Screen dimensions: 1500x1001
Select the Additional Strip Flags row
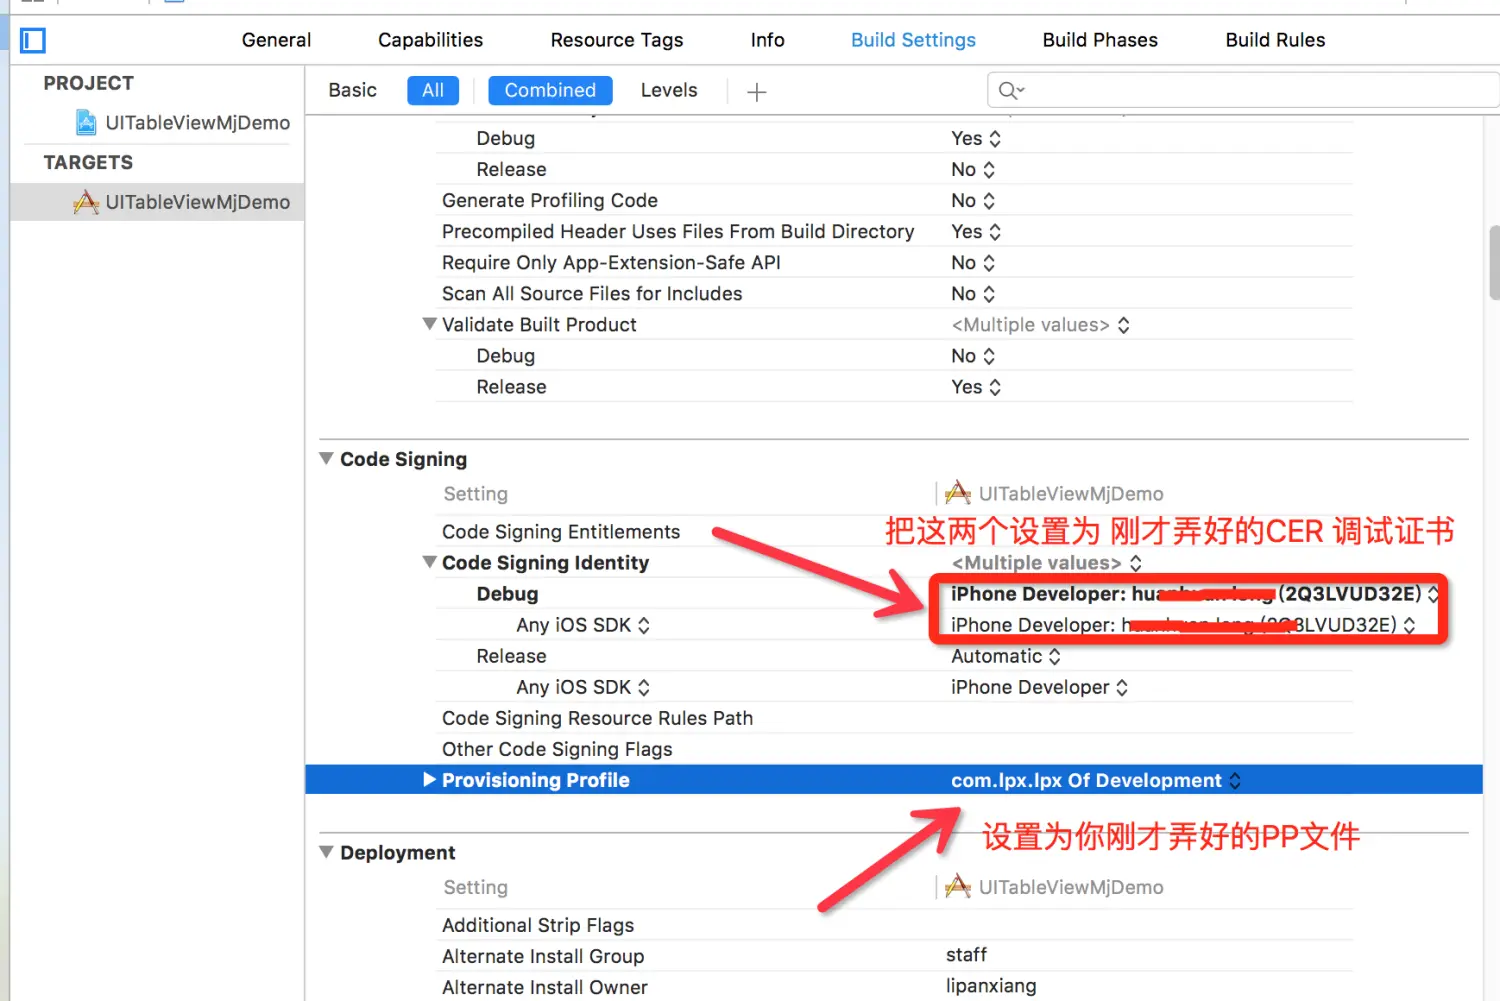(894, 925)
